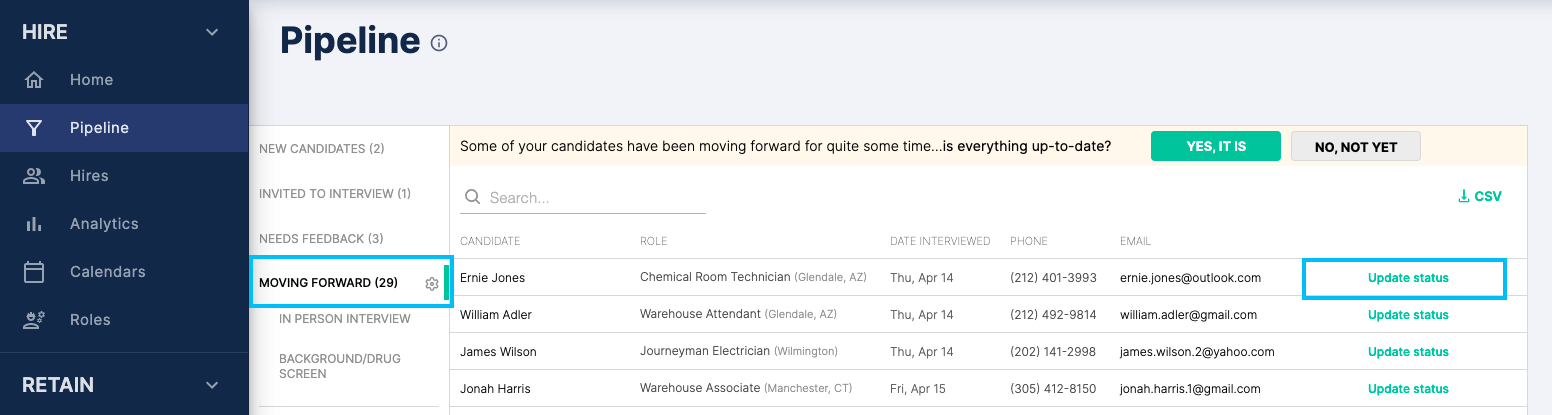Click the Calendars calendar icon
This screenshot has width=1552, height=415.
click(34, 272)
